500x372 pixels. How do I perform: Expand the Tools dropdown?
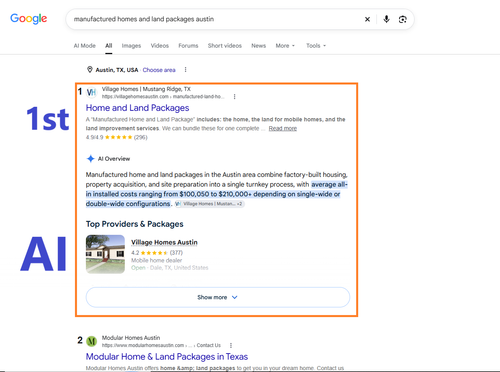[x=316, y=46]
